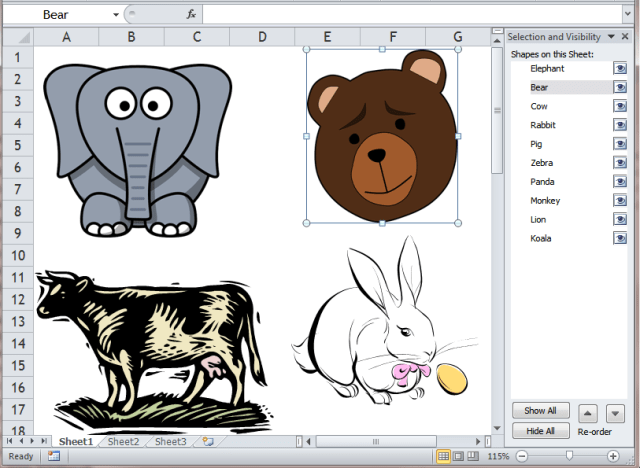Click the zoom out minus icon

click(521, 456)
